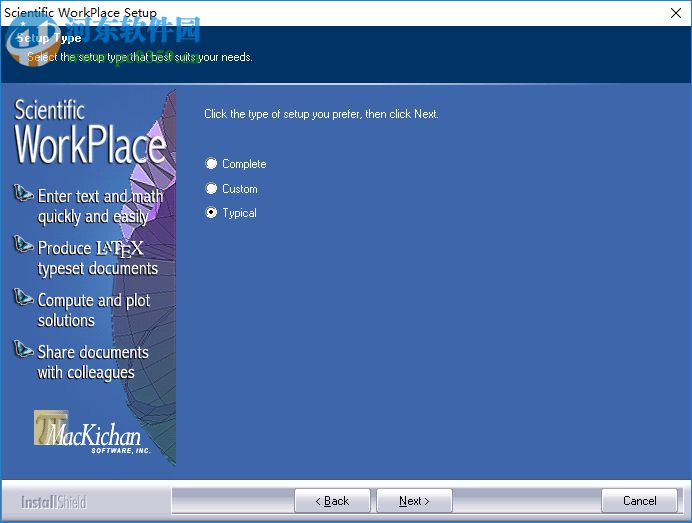Click the 'Complete' label text
This screenshot has height=523, width=692.
pyautogui.click(x=244, y=164)
